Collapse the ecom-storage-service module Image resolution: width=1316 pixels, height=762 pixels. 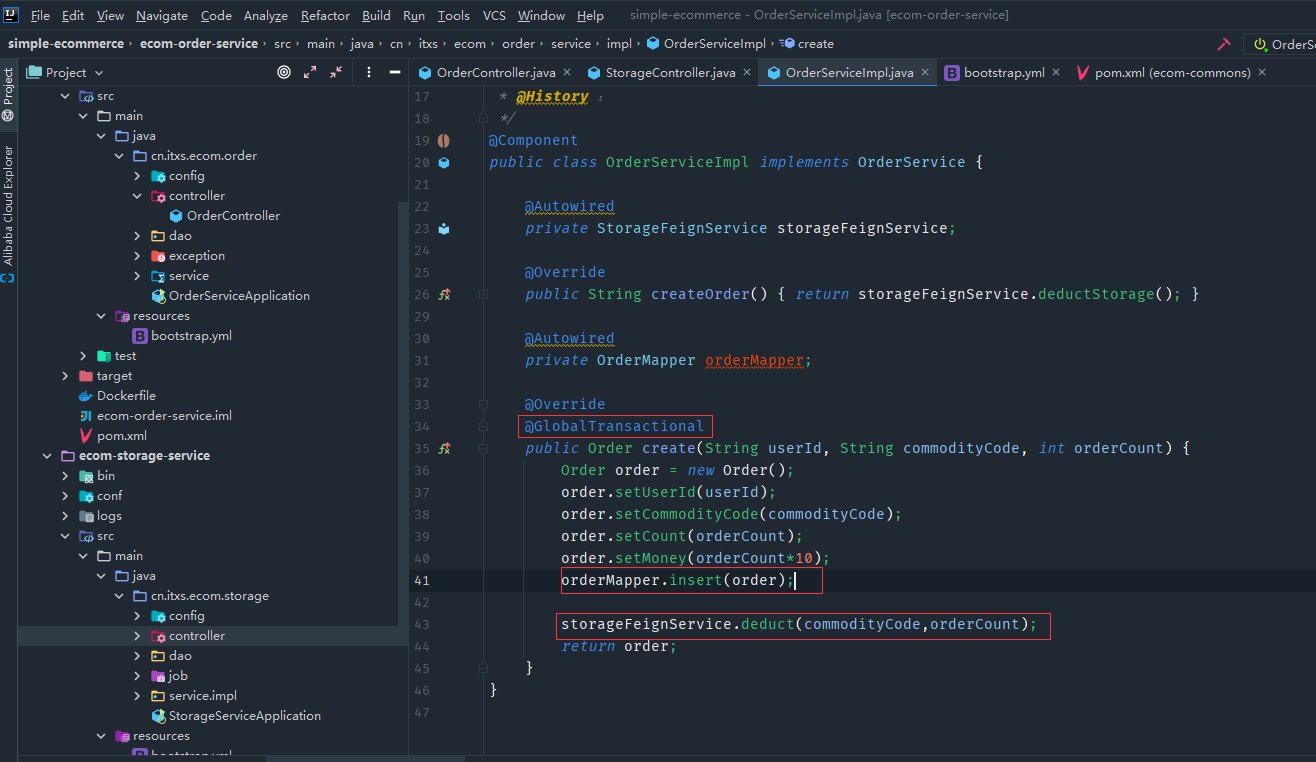tap(47, 456)
